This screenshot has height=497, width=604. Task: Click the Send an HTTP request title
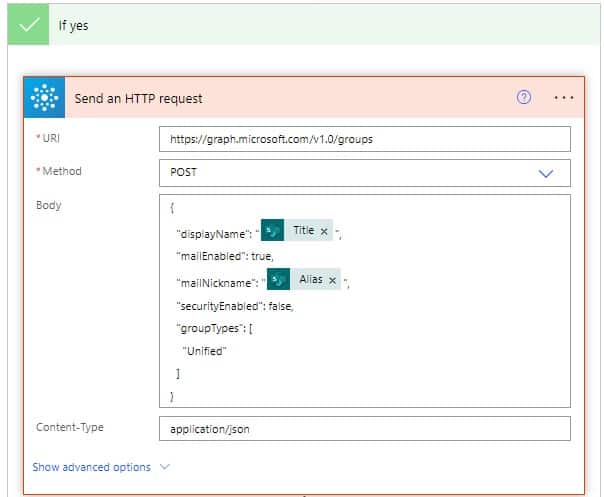click(138, 99)
